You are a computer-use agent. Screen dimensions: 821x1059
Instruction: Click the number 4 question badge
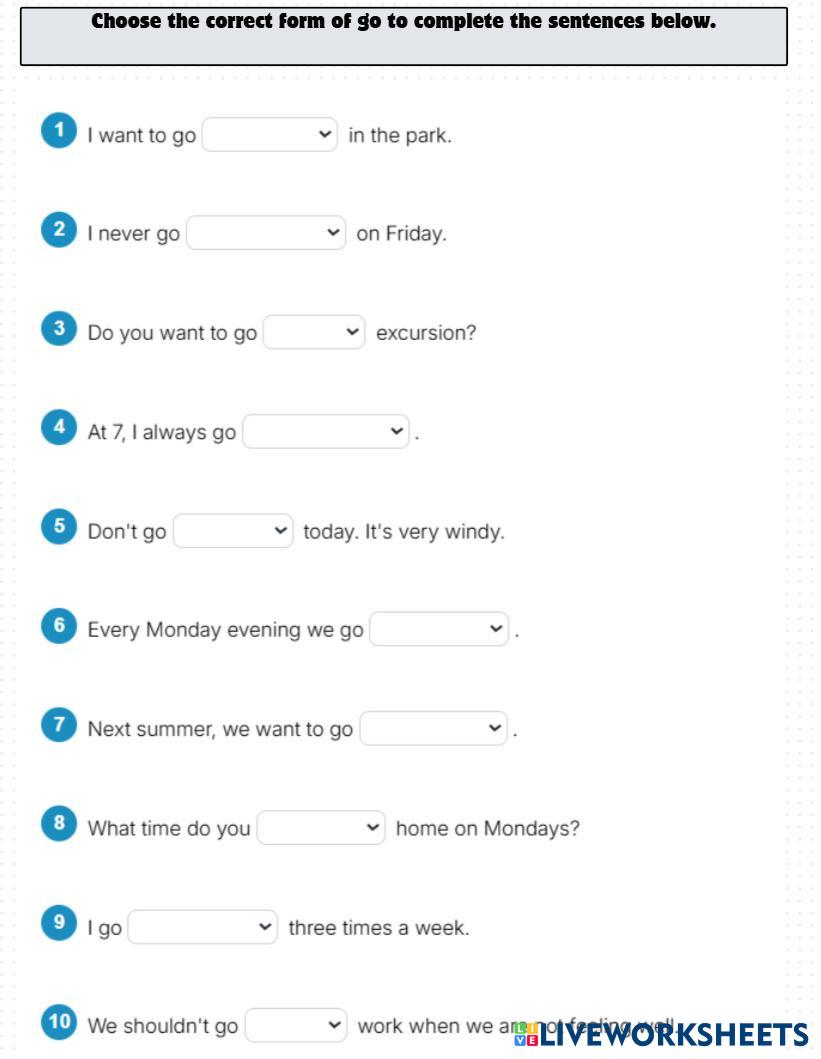[x=59, y=428]
